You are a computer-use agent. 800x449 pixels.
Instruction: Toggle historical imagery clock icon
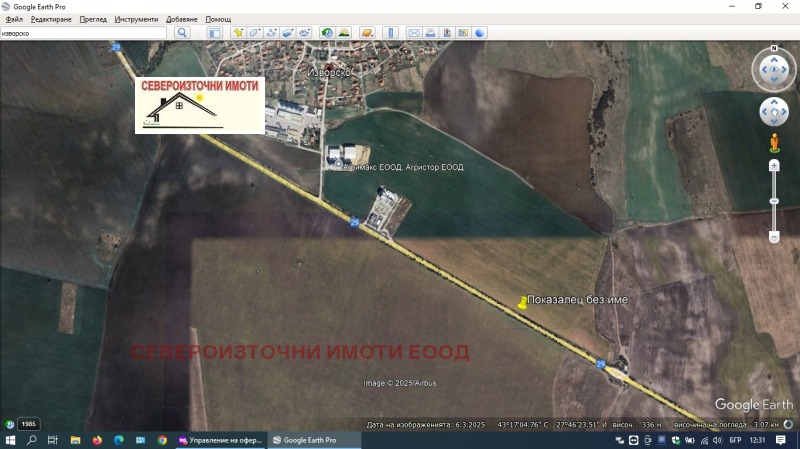point(327,33)
